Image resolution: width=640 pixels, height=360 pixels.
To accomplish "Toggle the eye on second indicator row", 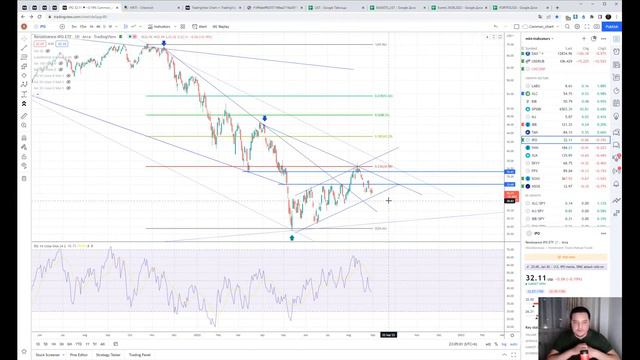I will point(76,57).
